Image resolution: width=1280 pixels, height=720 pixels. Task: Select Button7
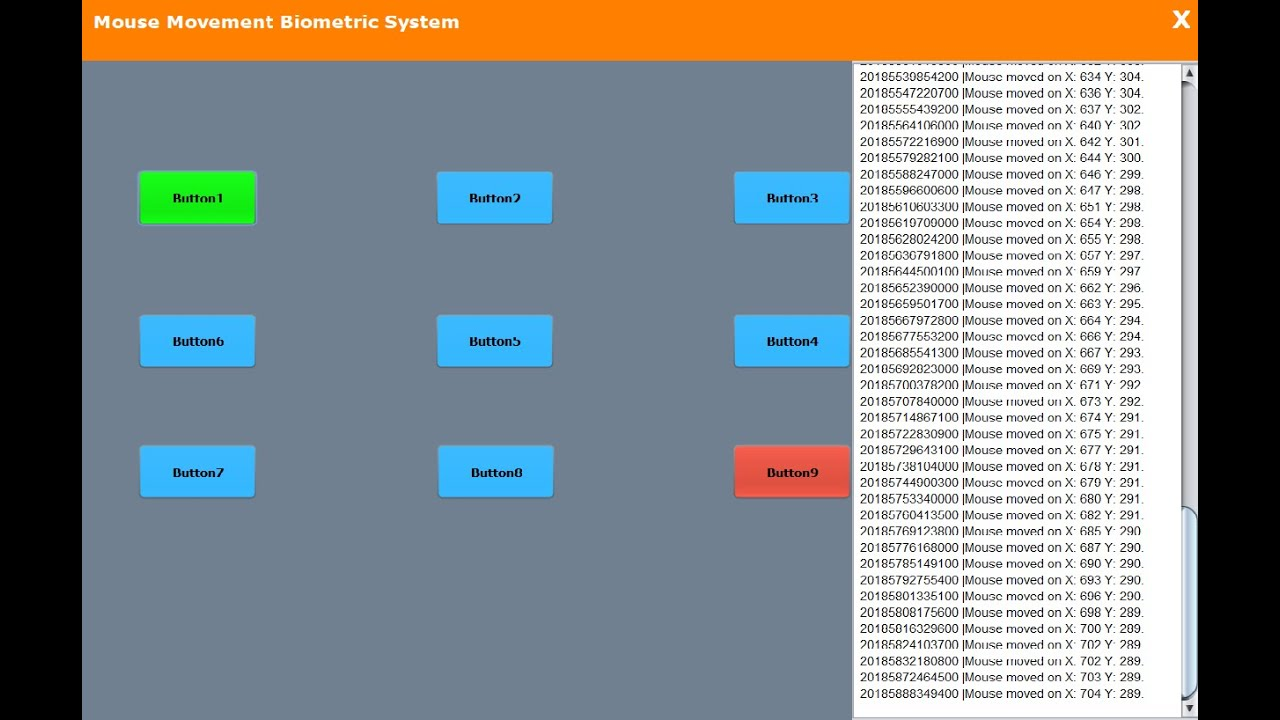(197, 472)
